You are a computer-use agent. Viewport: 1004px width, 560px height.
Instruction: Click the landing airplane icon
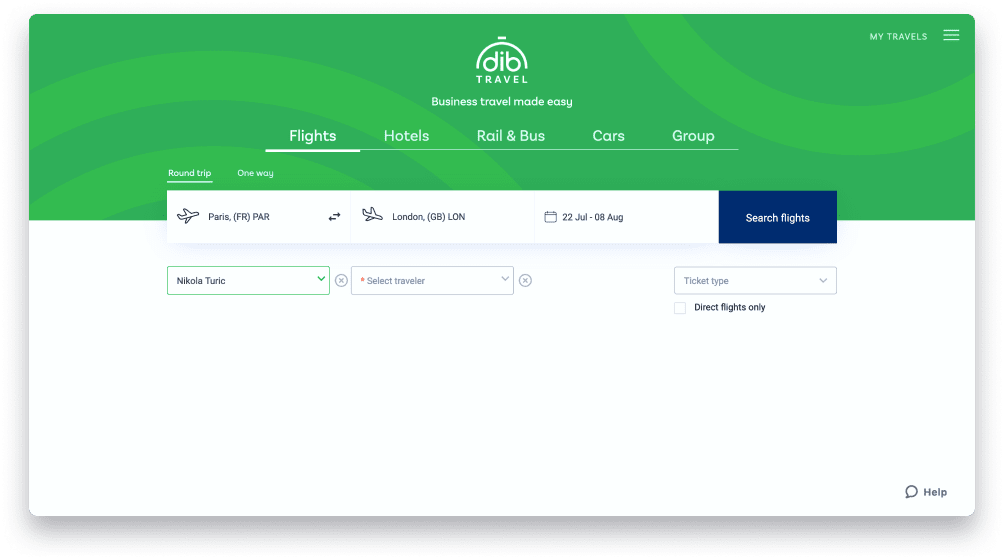point(372,214)
